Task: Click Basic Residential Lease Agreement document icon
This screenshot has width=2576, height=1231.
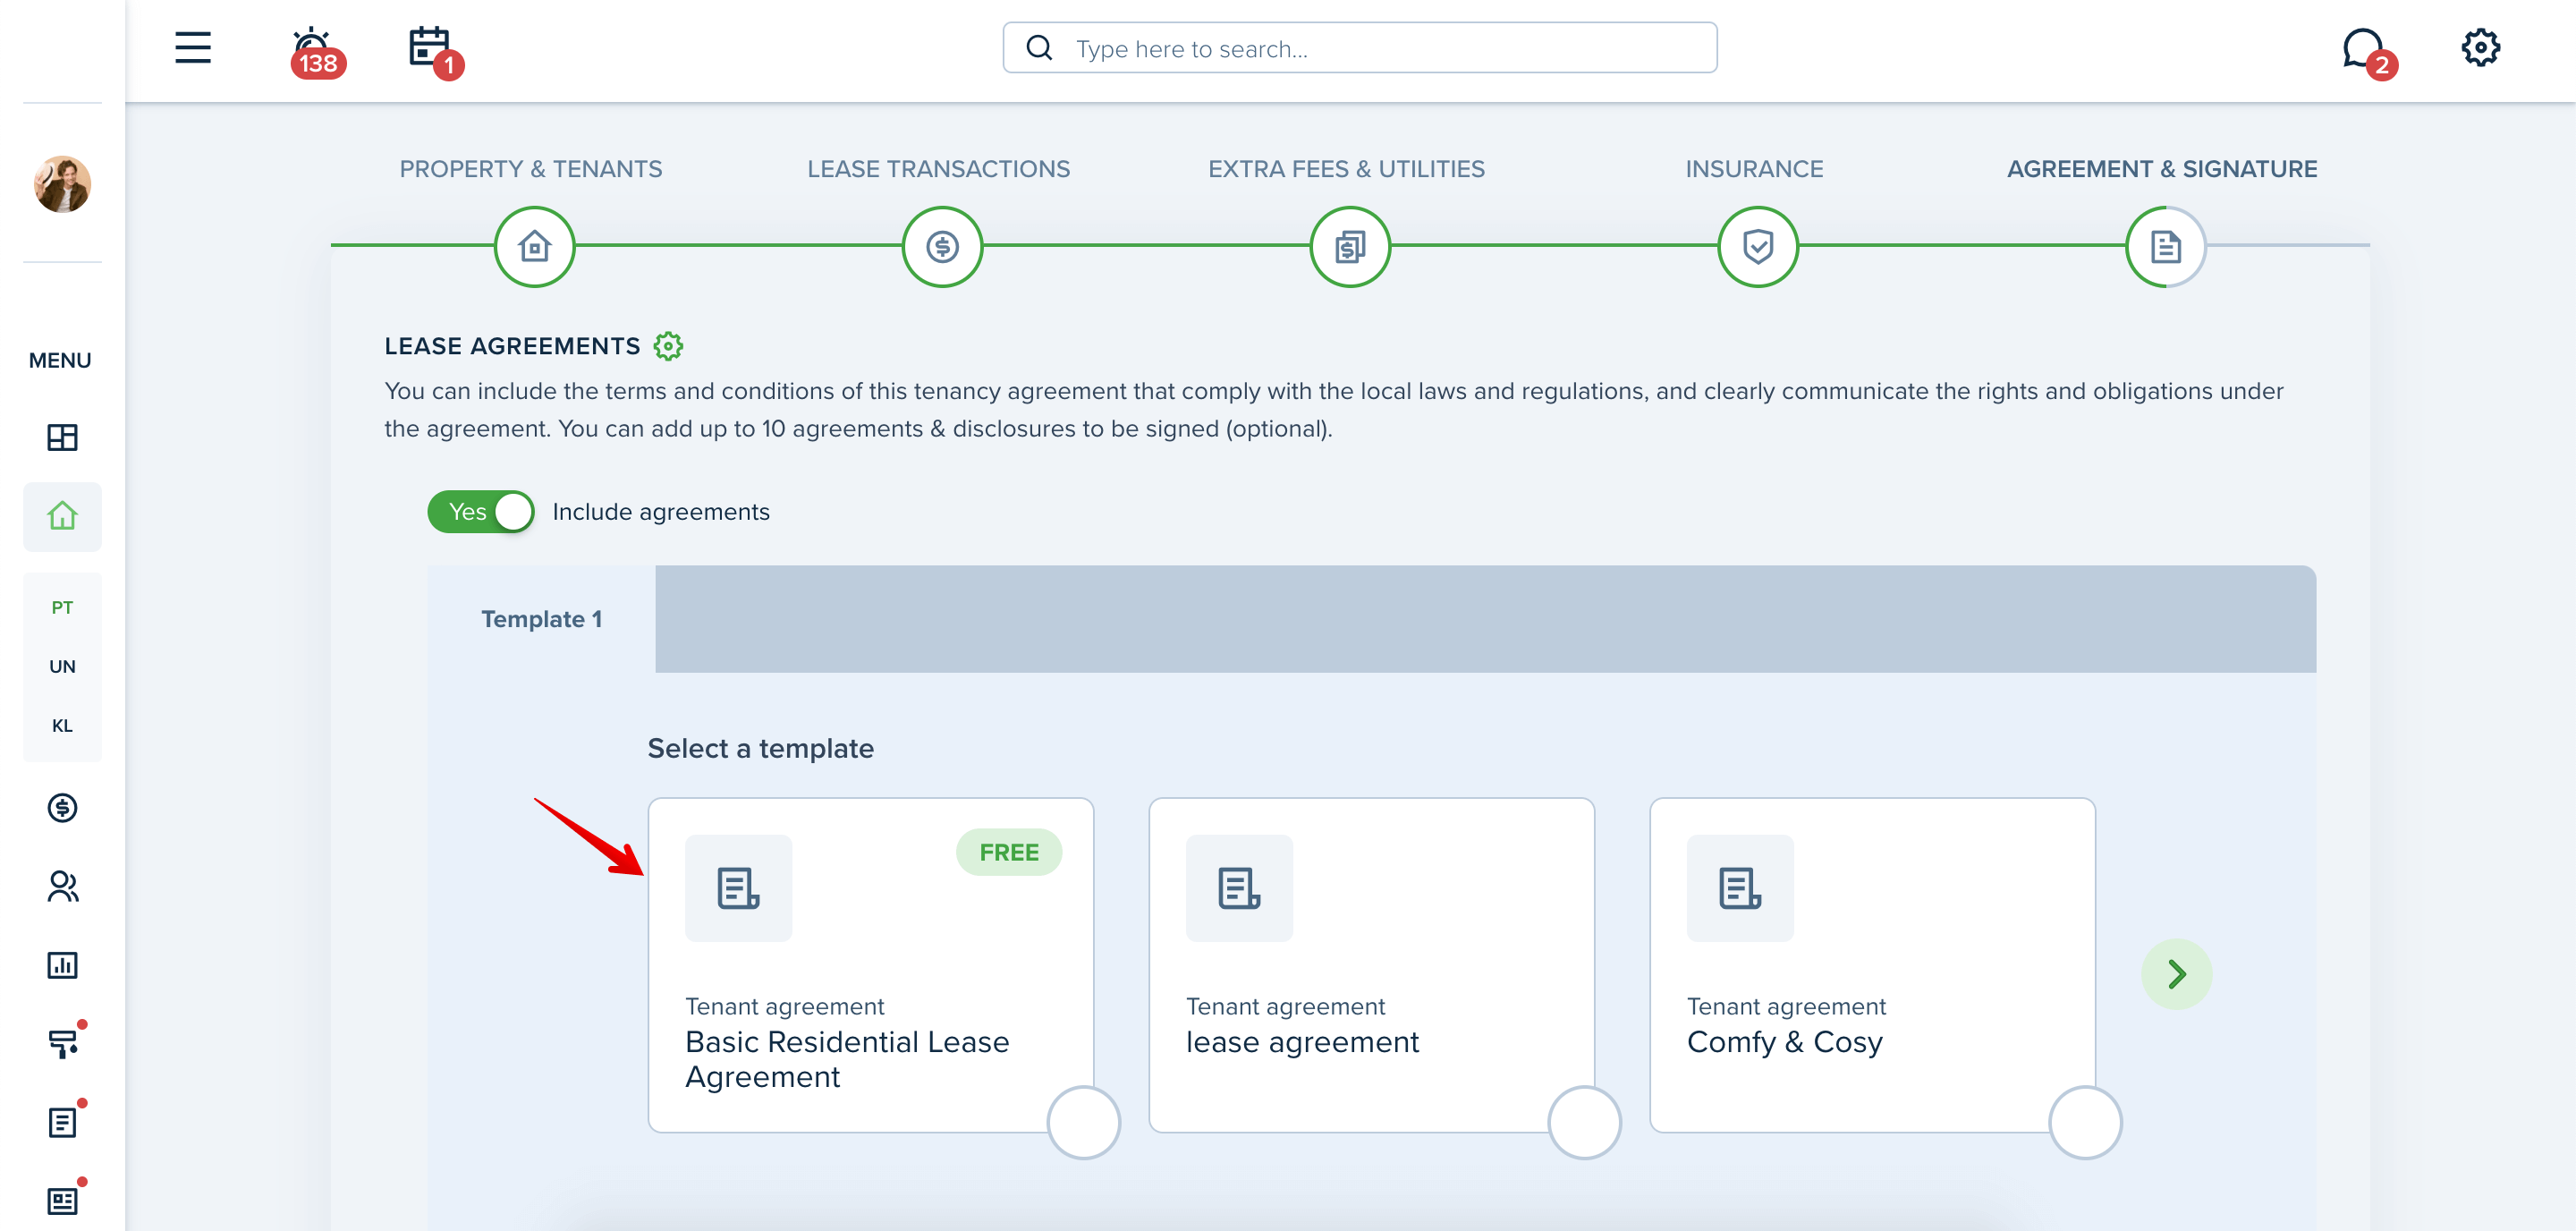Action: pos(738,888)
